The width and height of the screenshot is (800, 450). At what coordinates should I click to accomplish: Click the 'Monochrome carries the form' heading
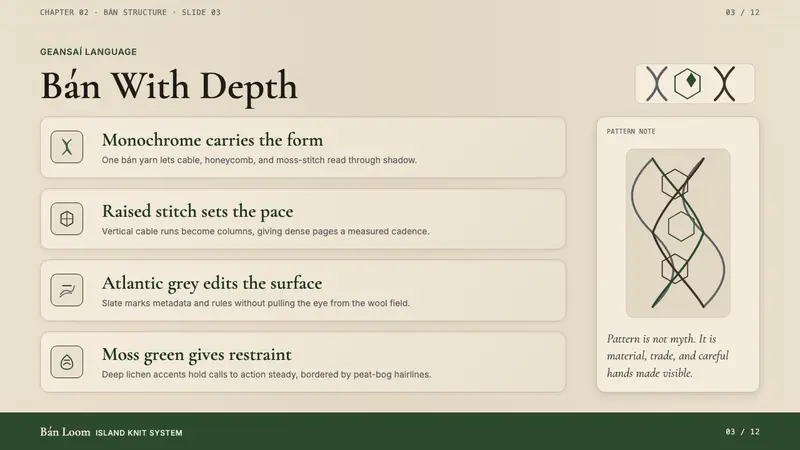coord(212,140)
